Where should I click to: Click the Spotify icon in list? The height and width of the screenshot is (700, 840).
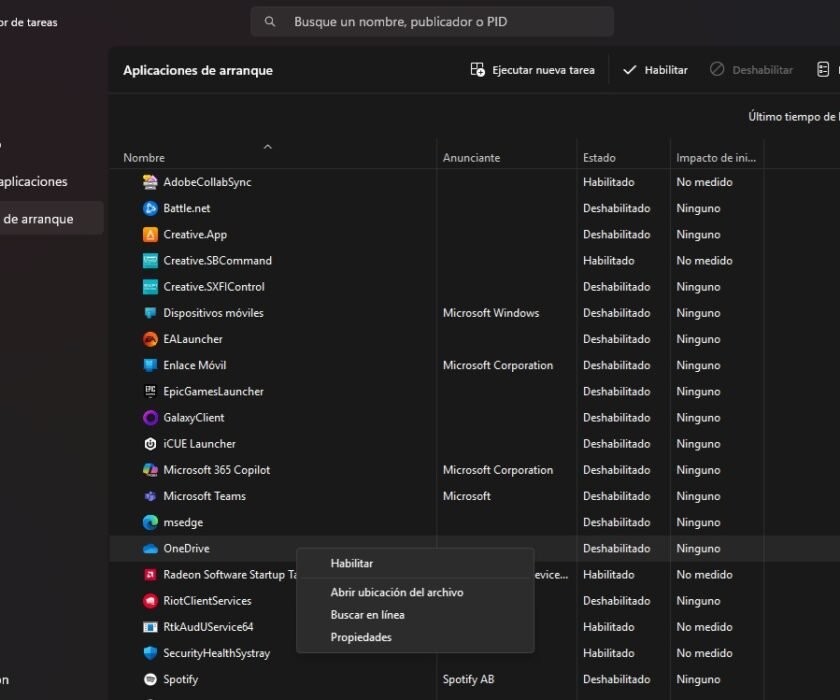[150, 679]
